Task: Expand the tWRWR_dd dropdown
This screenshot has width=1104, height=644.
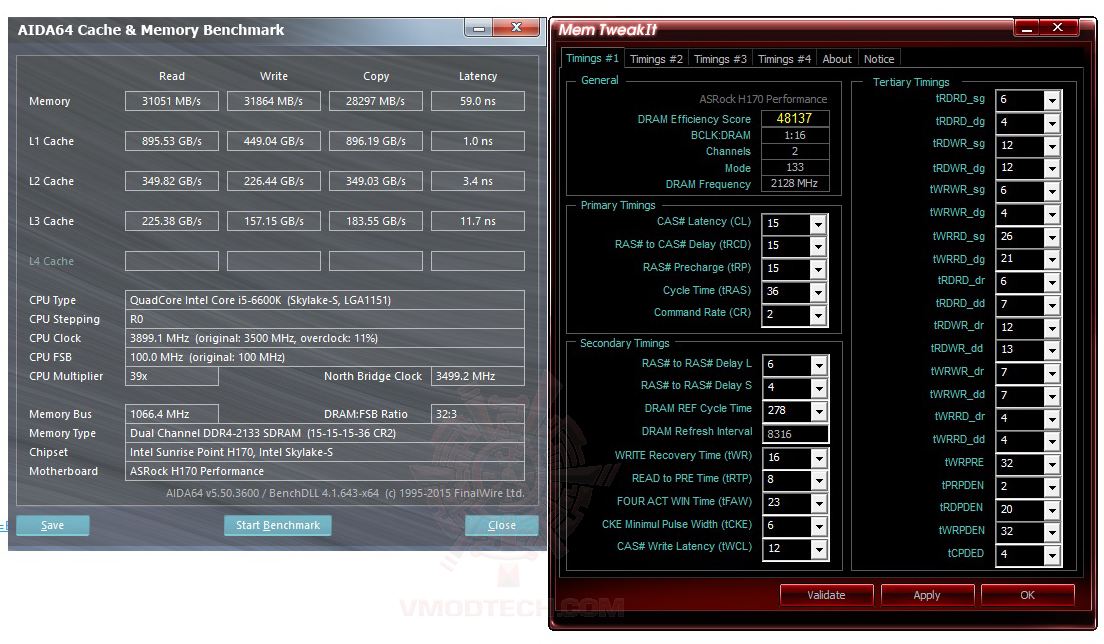Action: point(1052,397)
